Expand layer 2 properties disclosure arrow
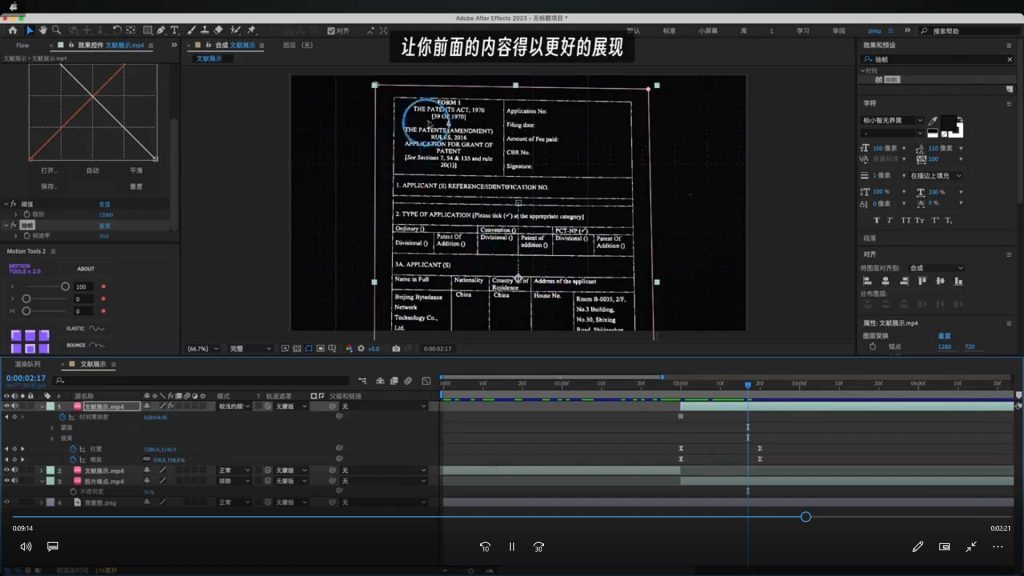 click(x=40, y=470)
